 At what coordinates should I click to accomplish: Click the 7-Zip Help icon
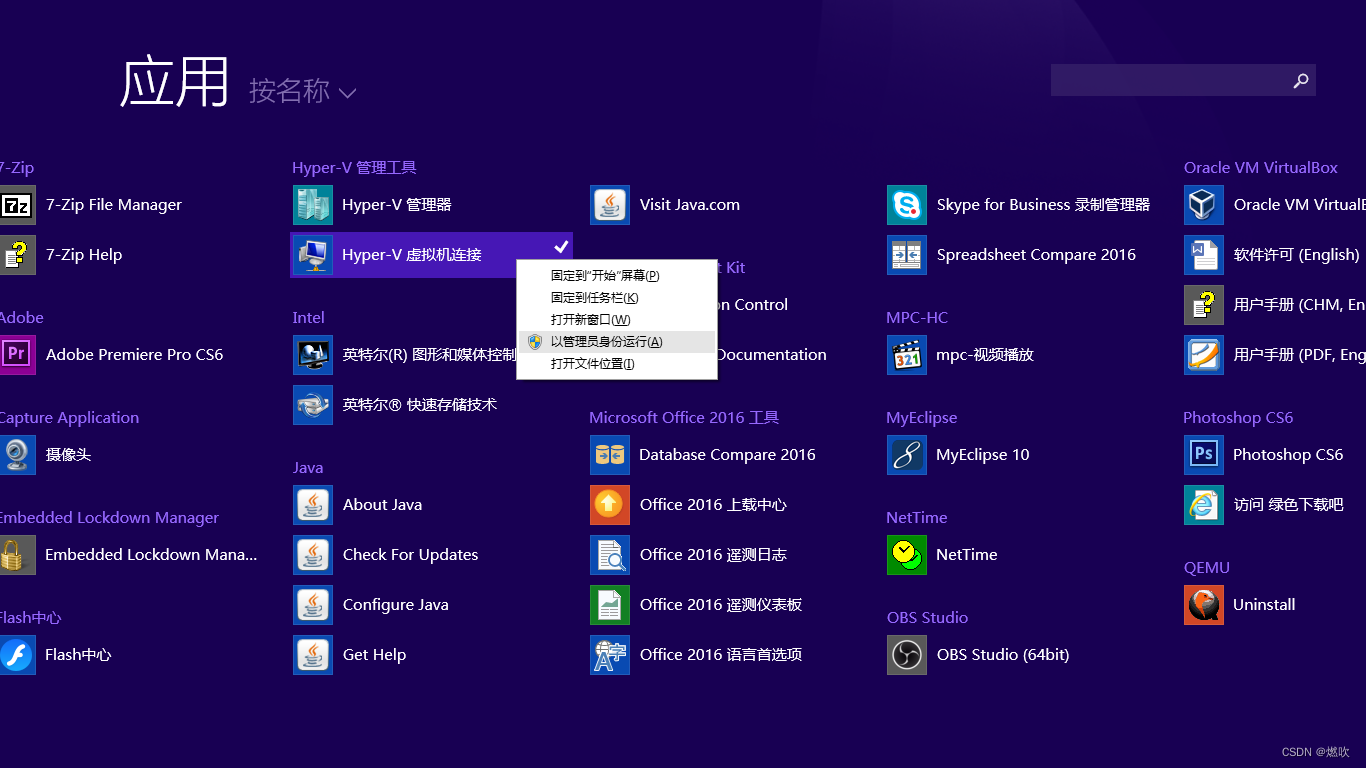[17, 255]
